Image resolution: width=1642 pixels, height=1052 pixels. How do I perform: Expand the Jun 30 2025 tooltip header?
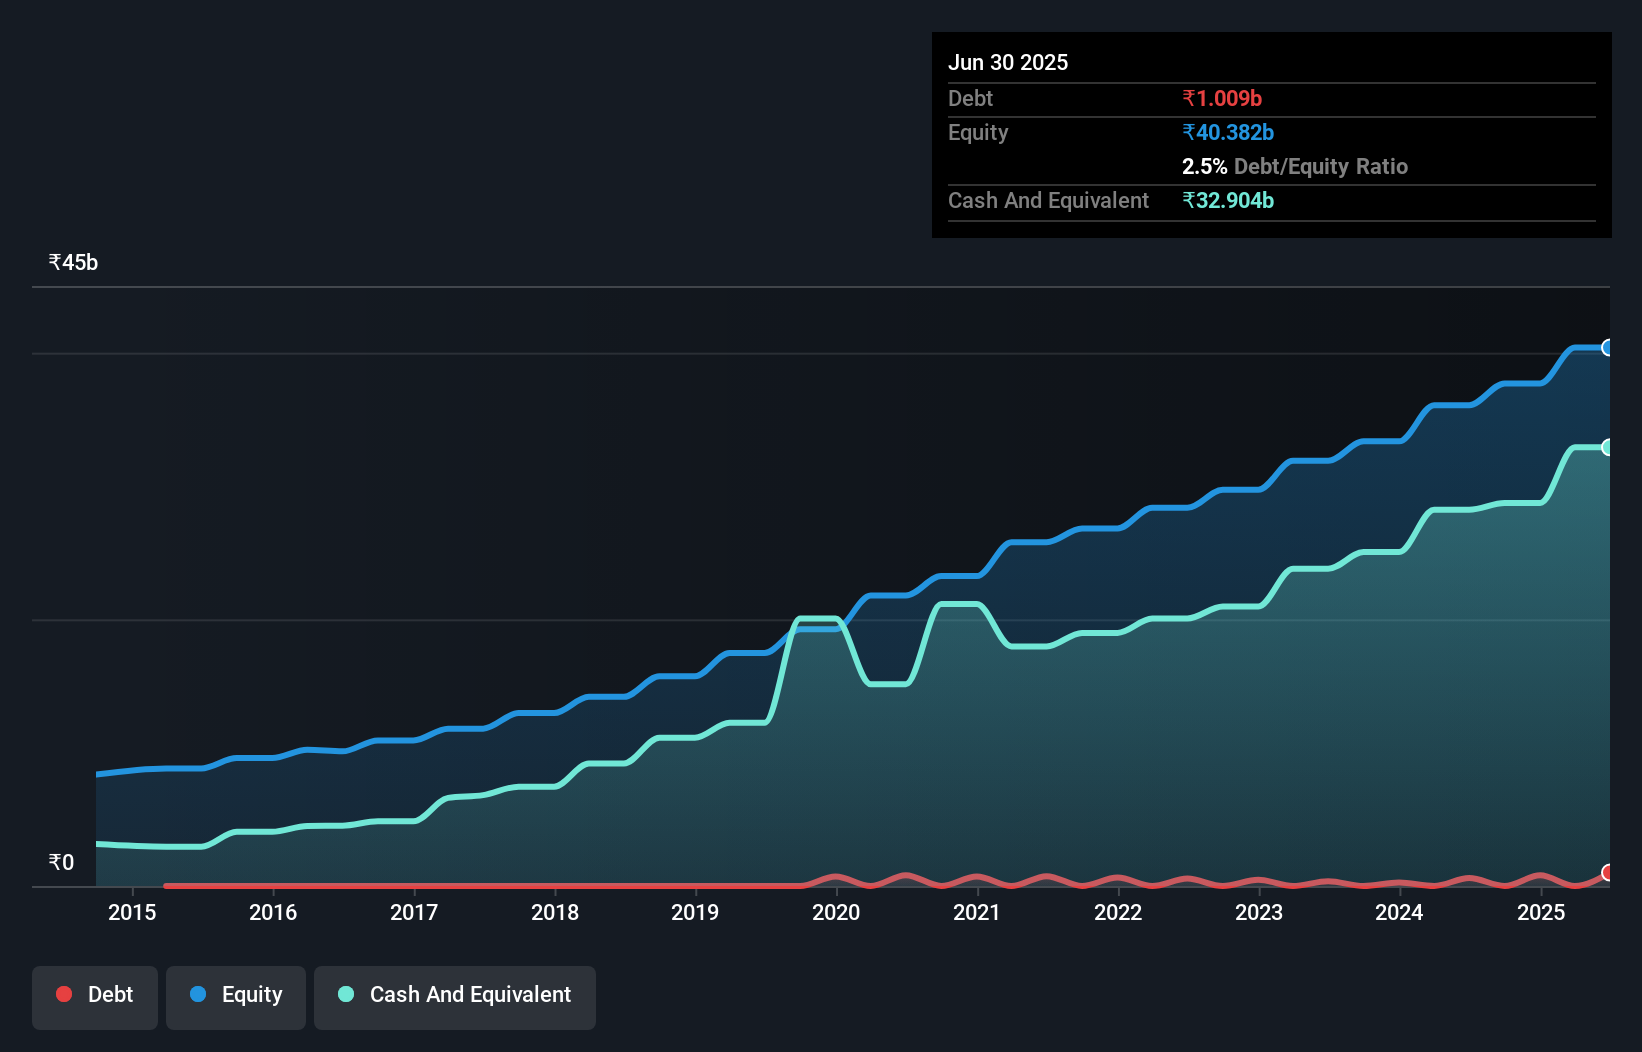point(1008,62)
